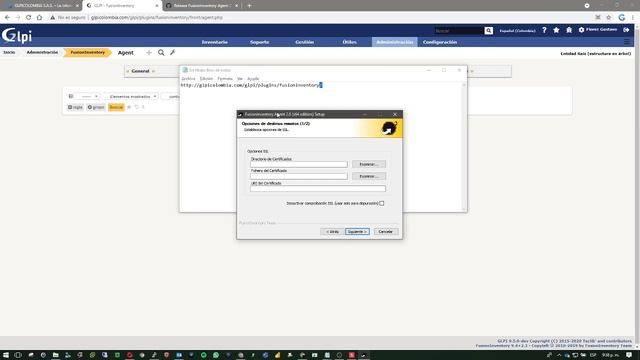Click the search icon next to Agent
This screenshot has width=640, height=360.
[x=161, y=53]
